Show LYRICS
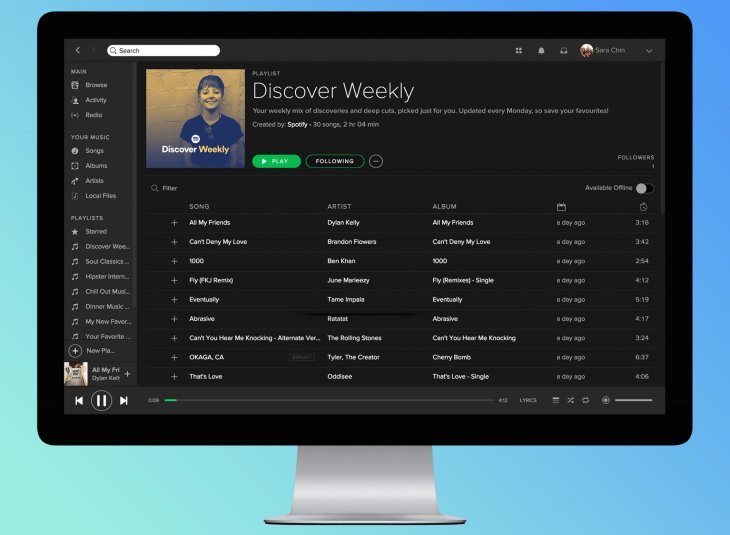Image resolution: width=730 pixels, height=535 pixels. 528,400
